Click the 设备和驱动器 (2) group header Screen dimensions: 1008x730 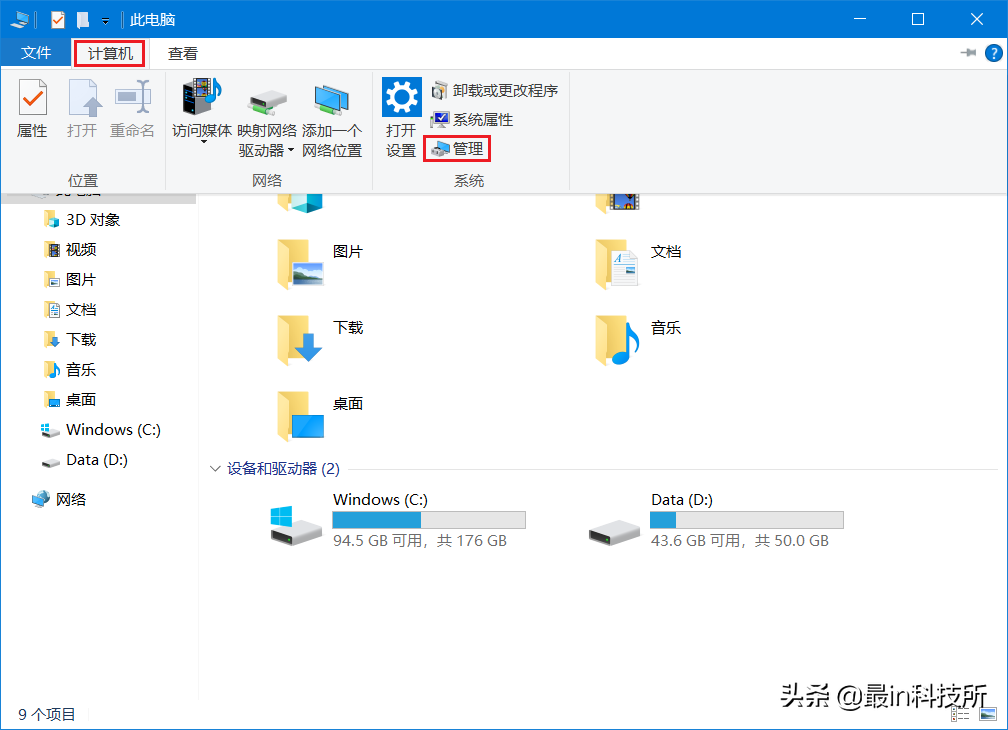284,468
